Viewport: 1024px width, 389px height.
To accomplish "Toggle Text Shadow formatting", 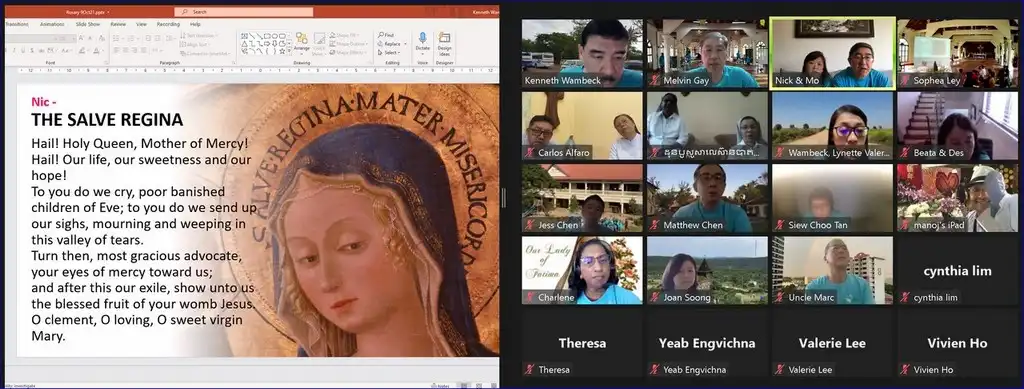I will [32, 50].
